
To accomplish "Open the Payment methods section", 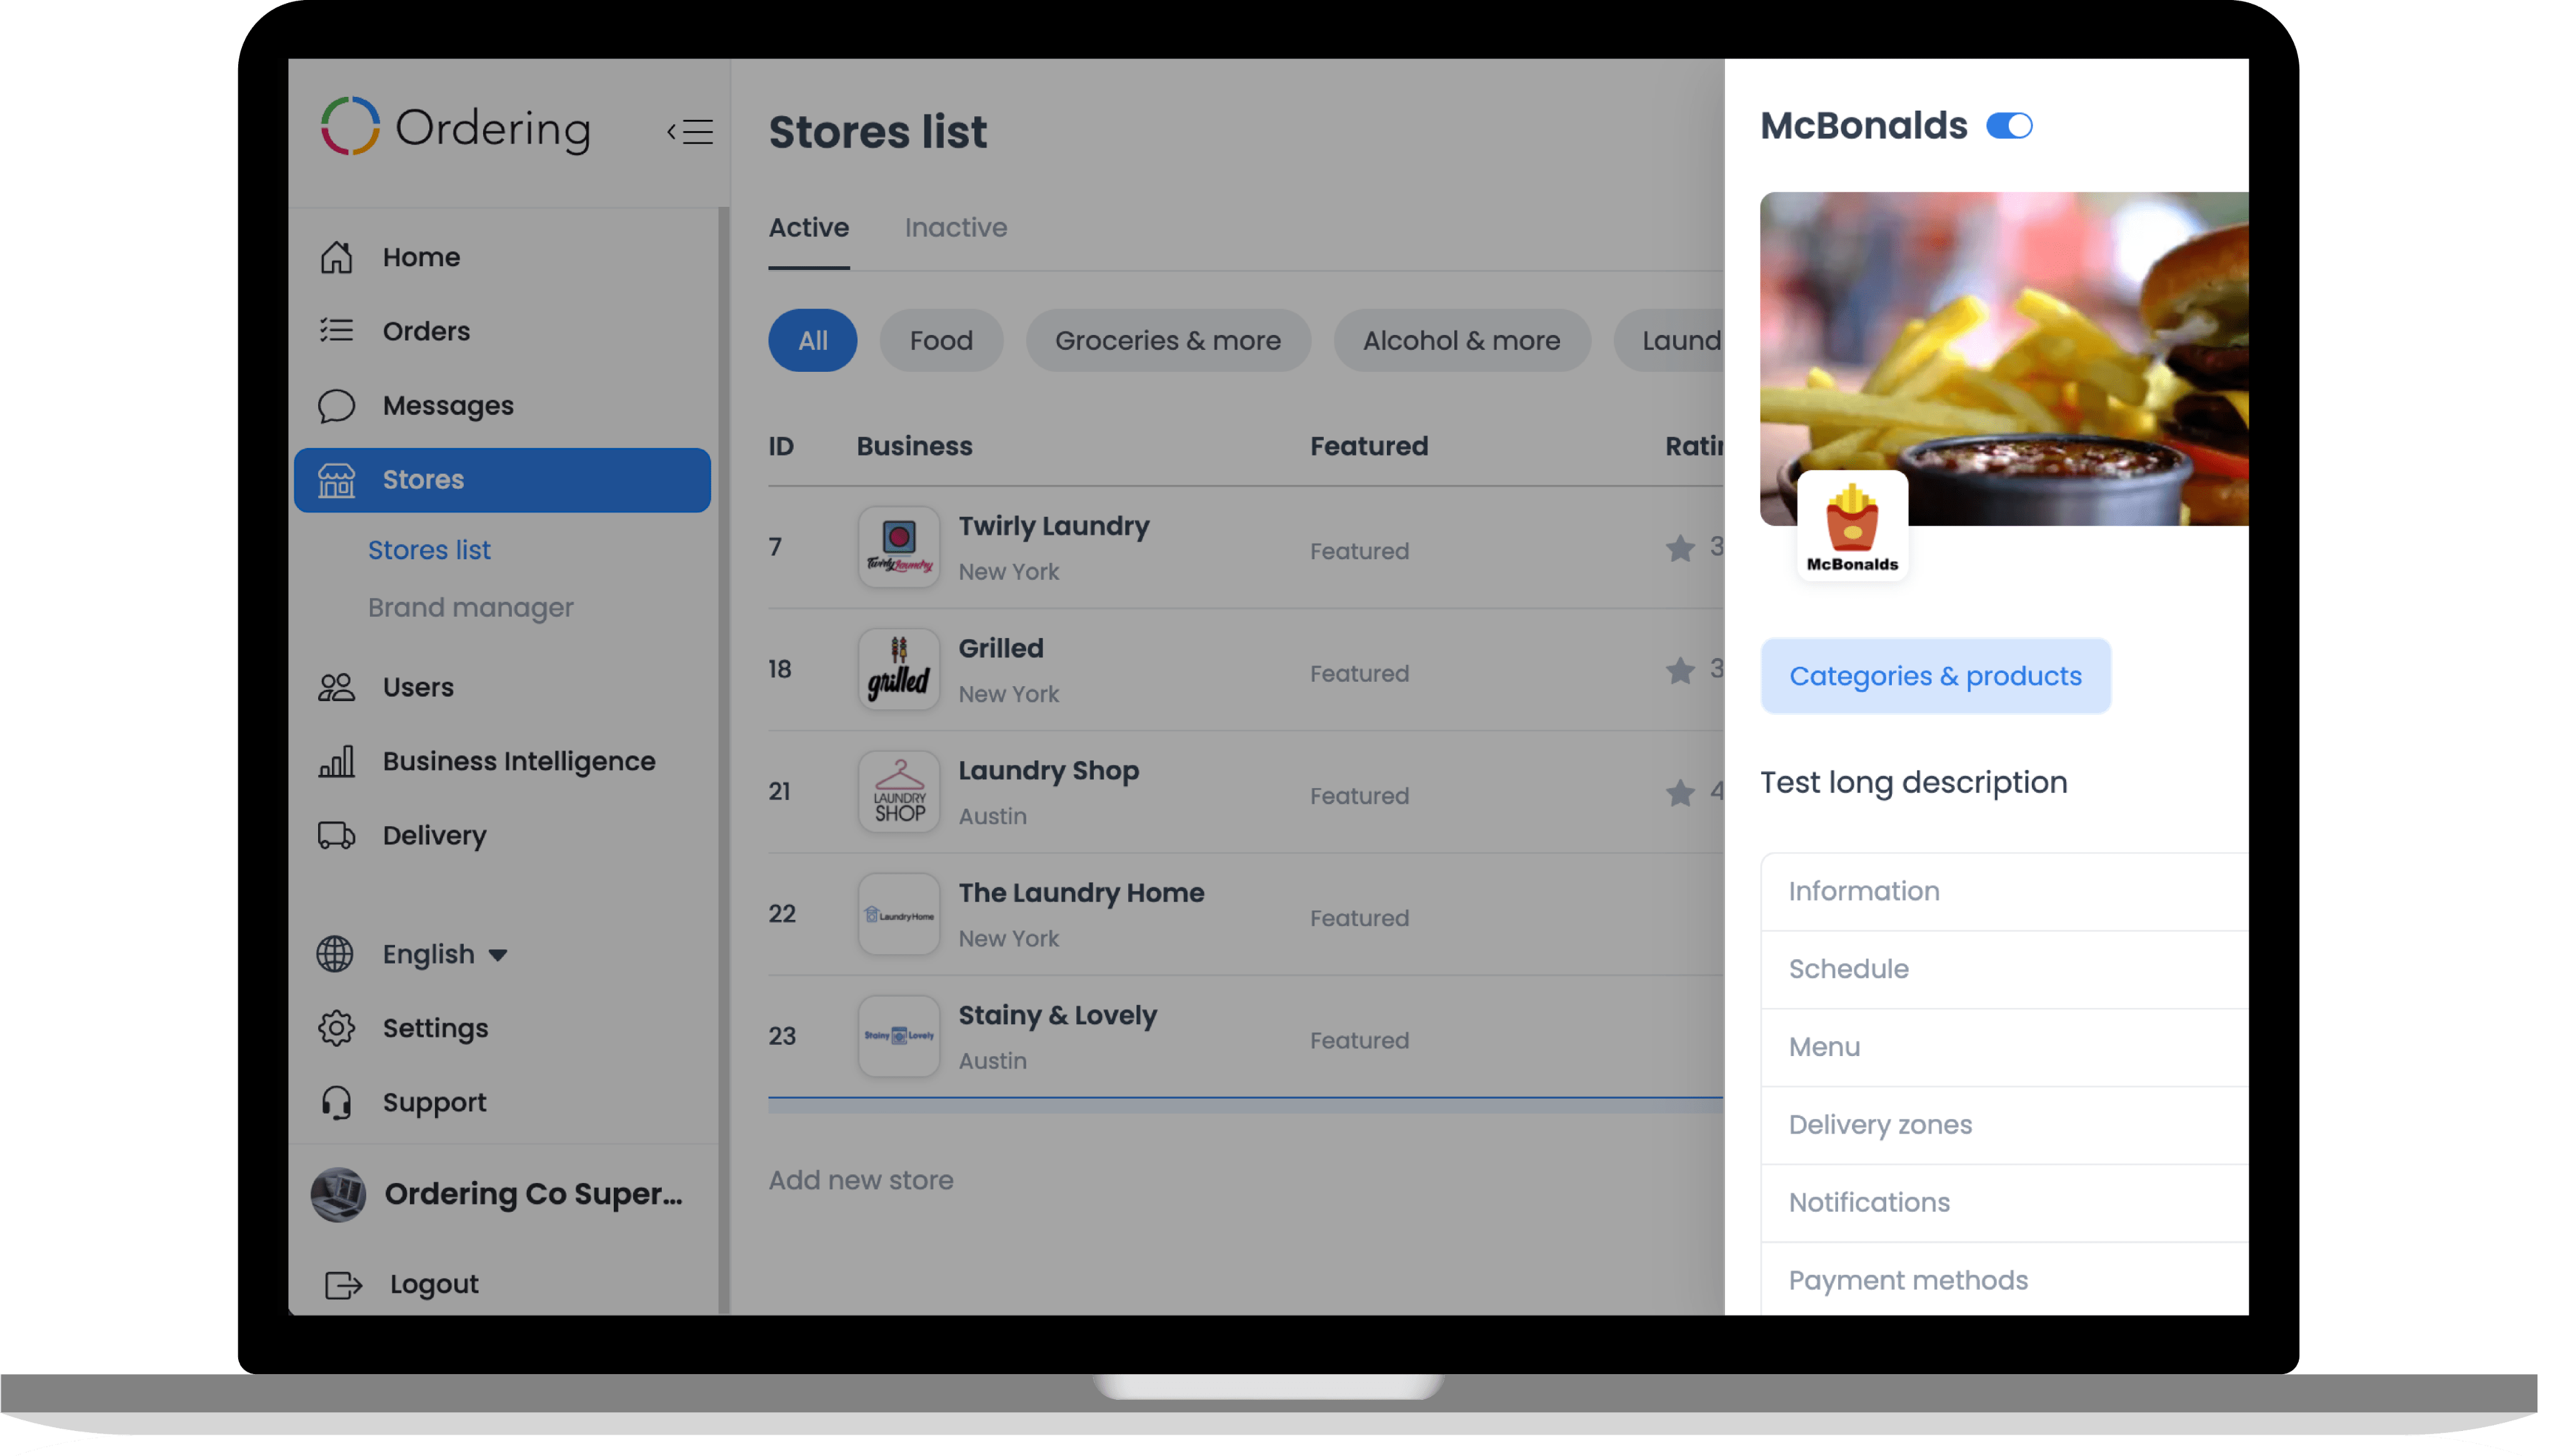I will tap(2004, 1279).
